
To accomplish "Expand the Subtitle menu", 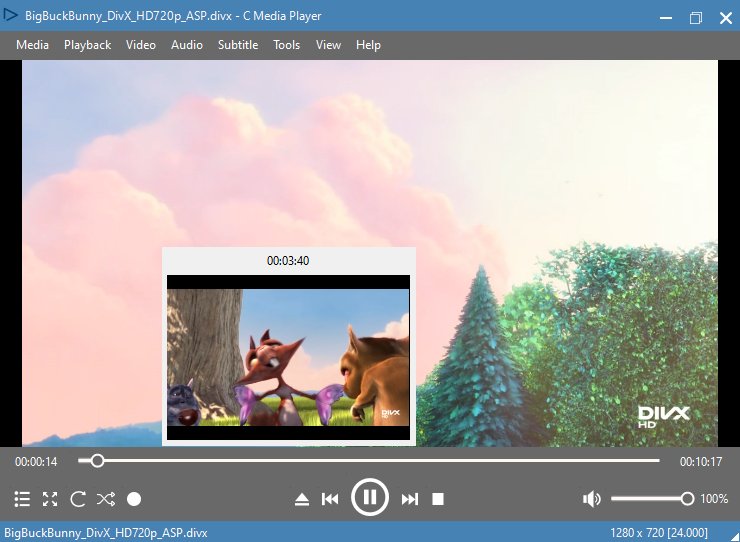I will pyautogui.click(x=238, y=45).
